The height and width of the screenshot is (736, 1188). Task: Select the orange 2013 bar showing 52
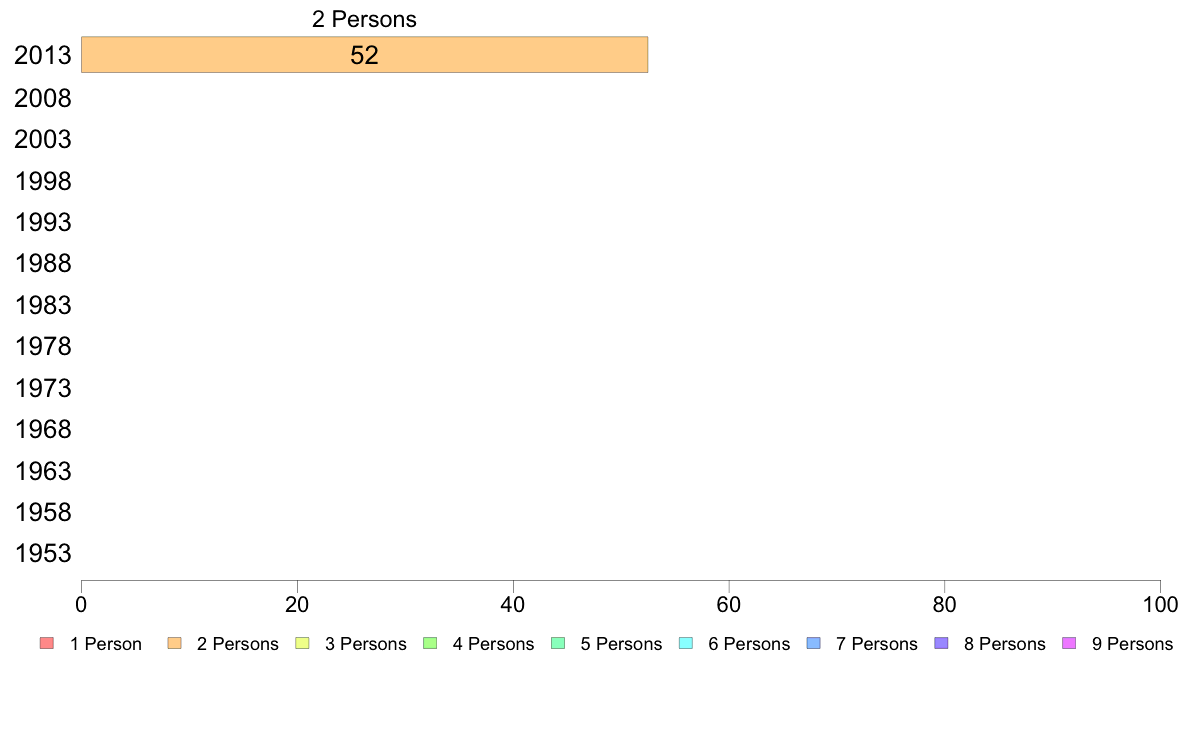coord(364,55)
